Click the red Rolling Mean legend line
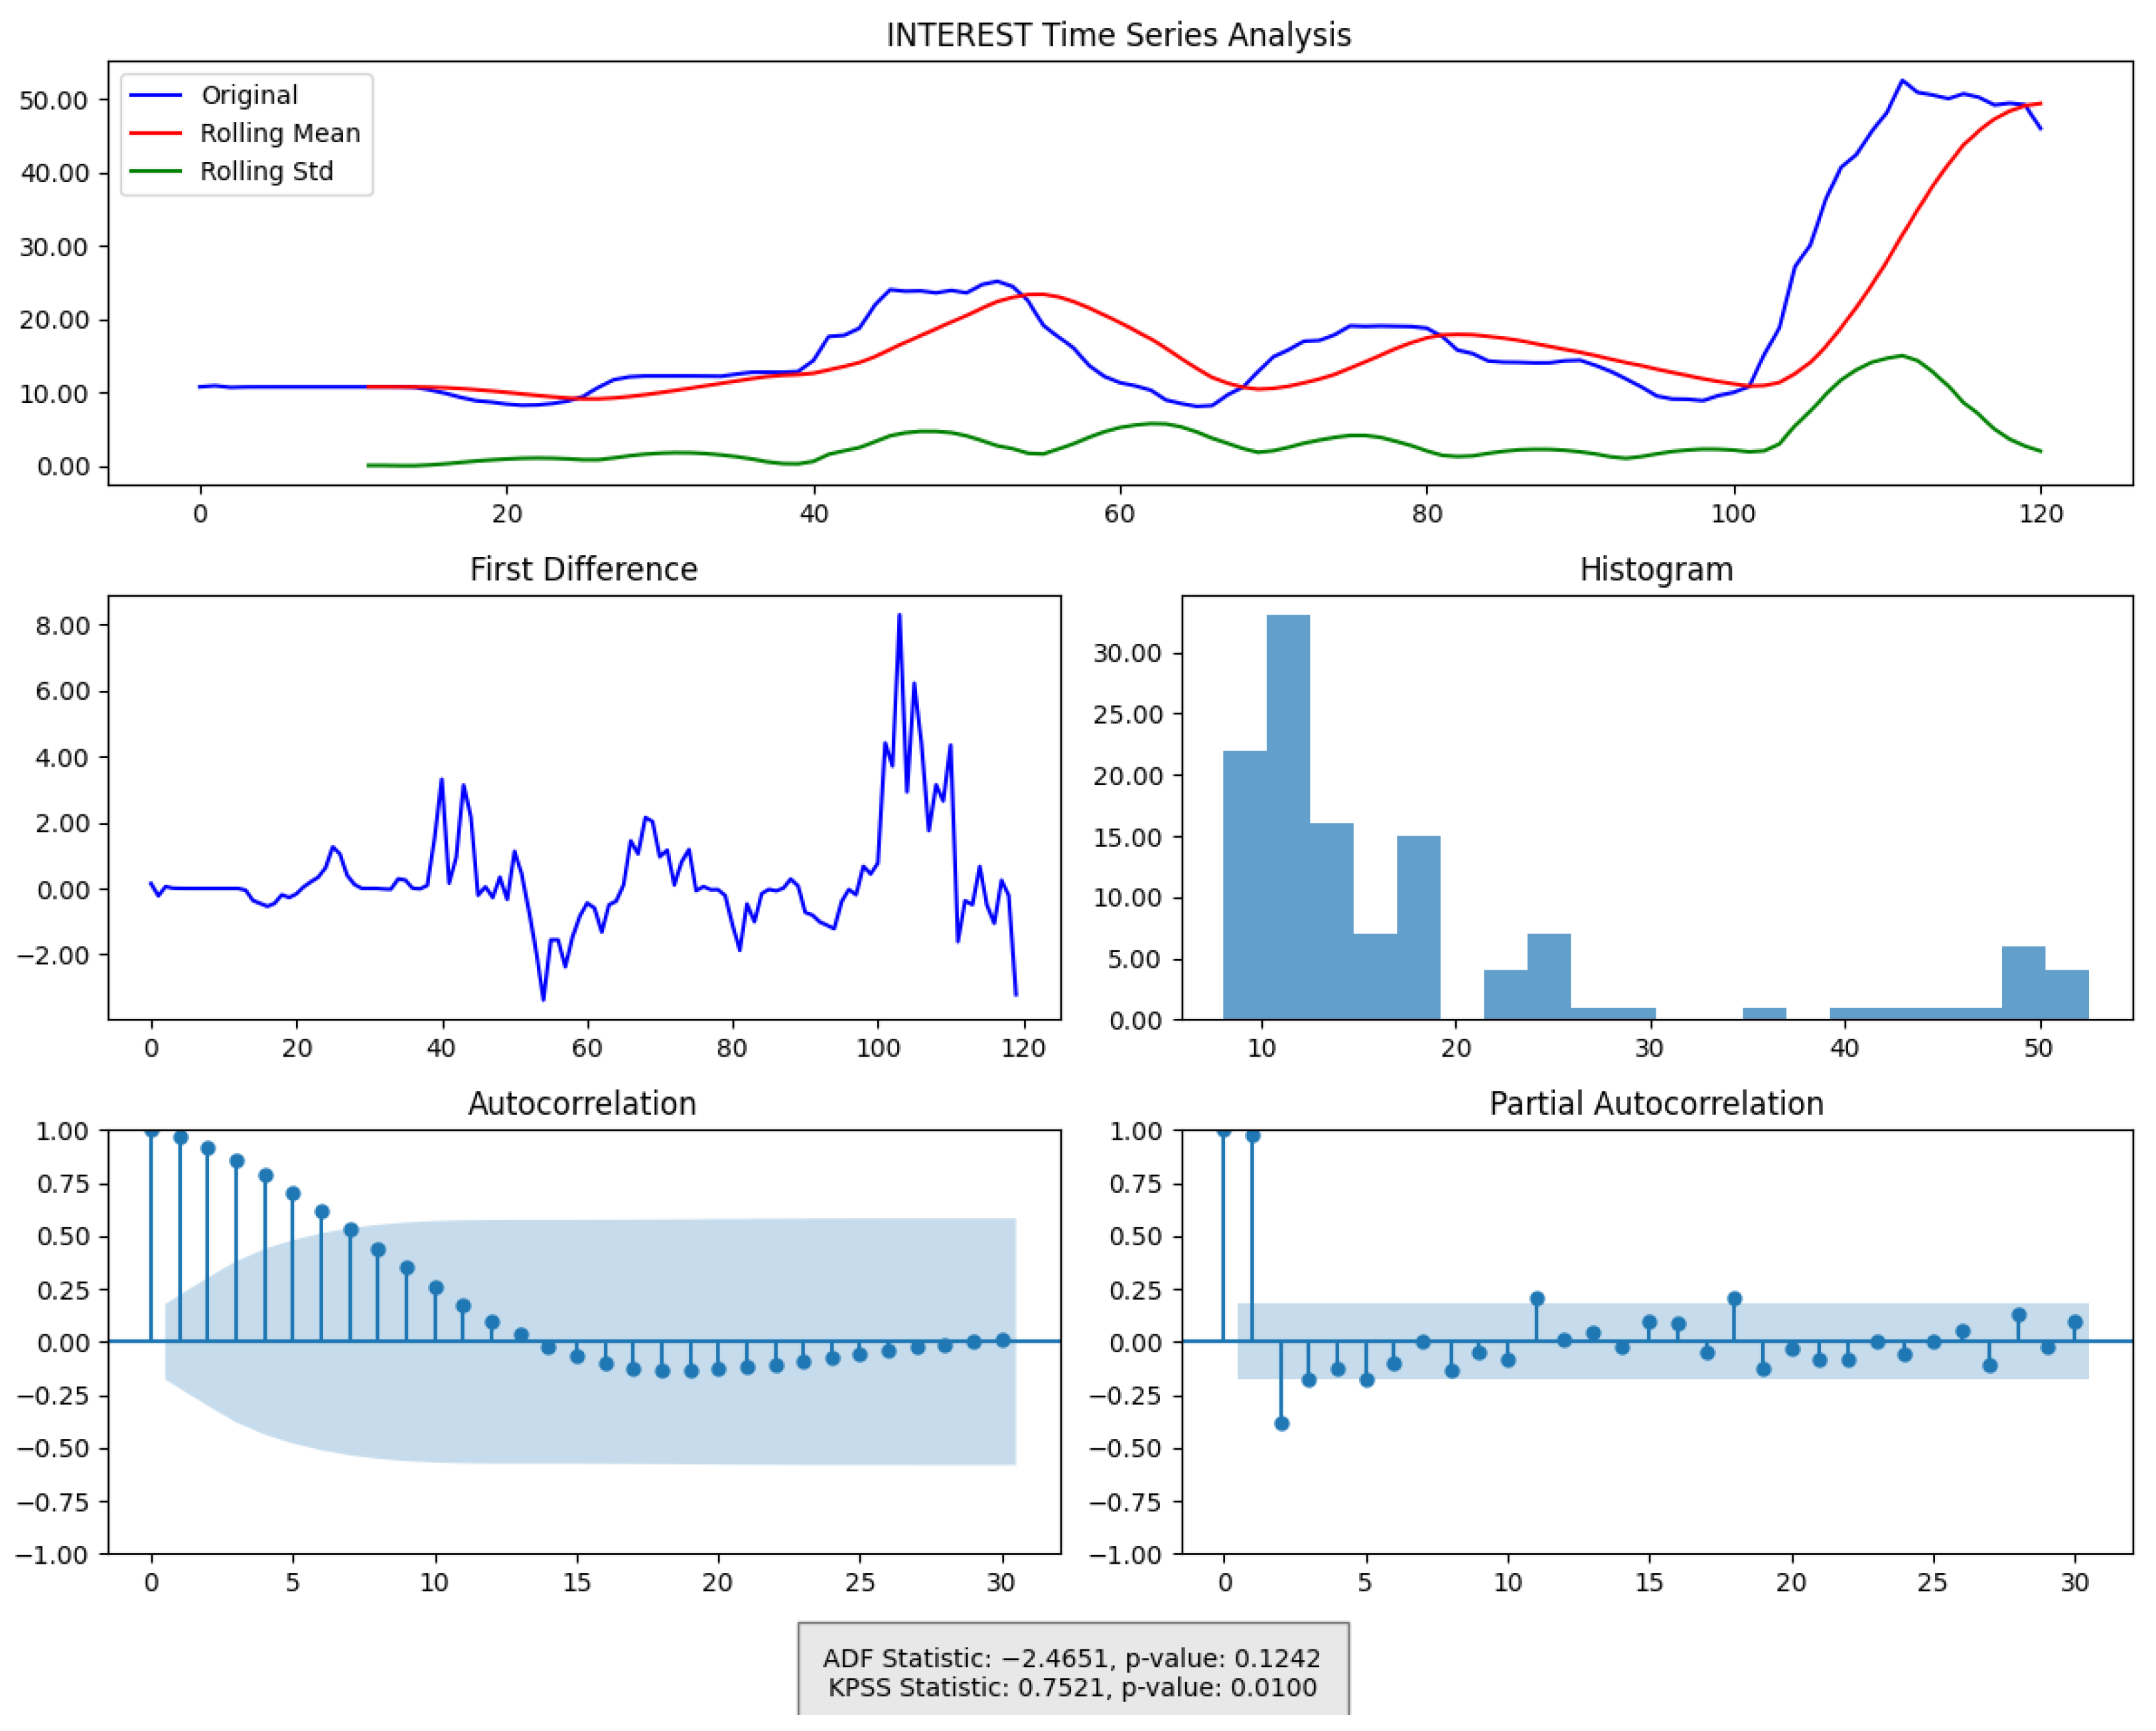This screenshot has height=1731, width=2156. point(155,133)
